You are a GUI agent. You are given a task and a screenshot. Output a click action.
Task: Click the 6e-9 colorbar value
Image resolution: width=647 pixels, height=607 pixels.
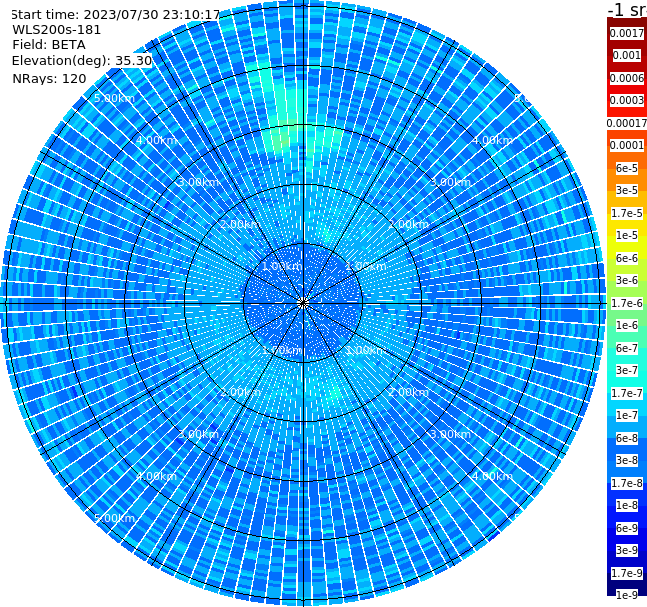(x=627, y=528)
